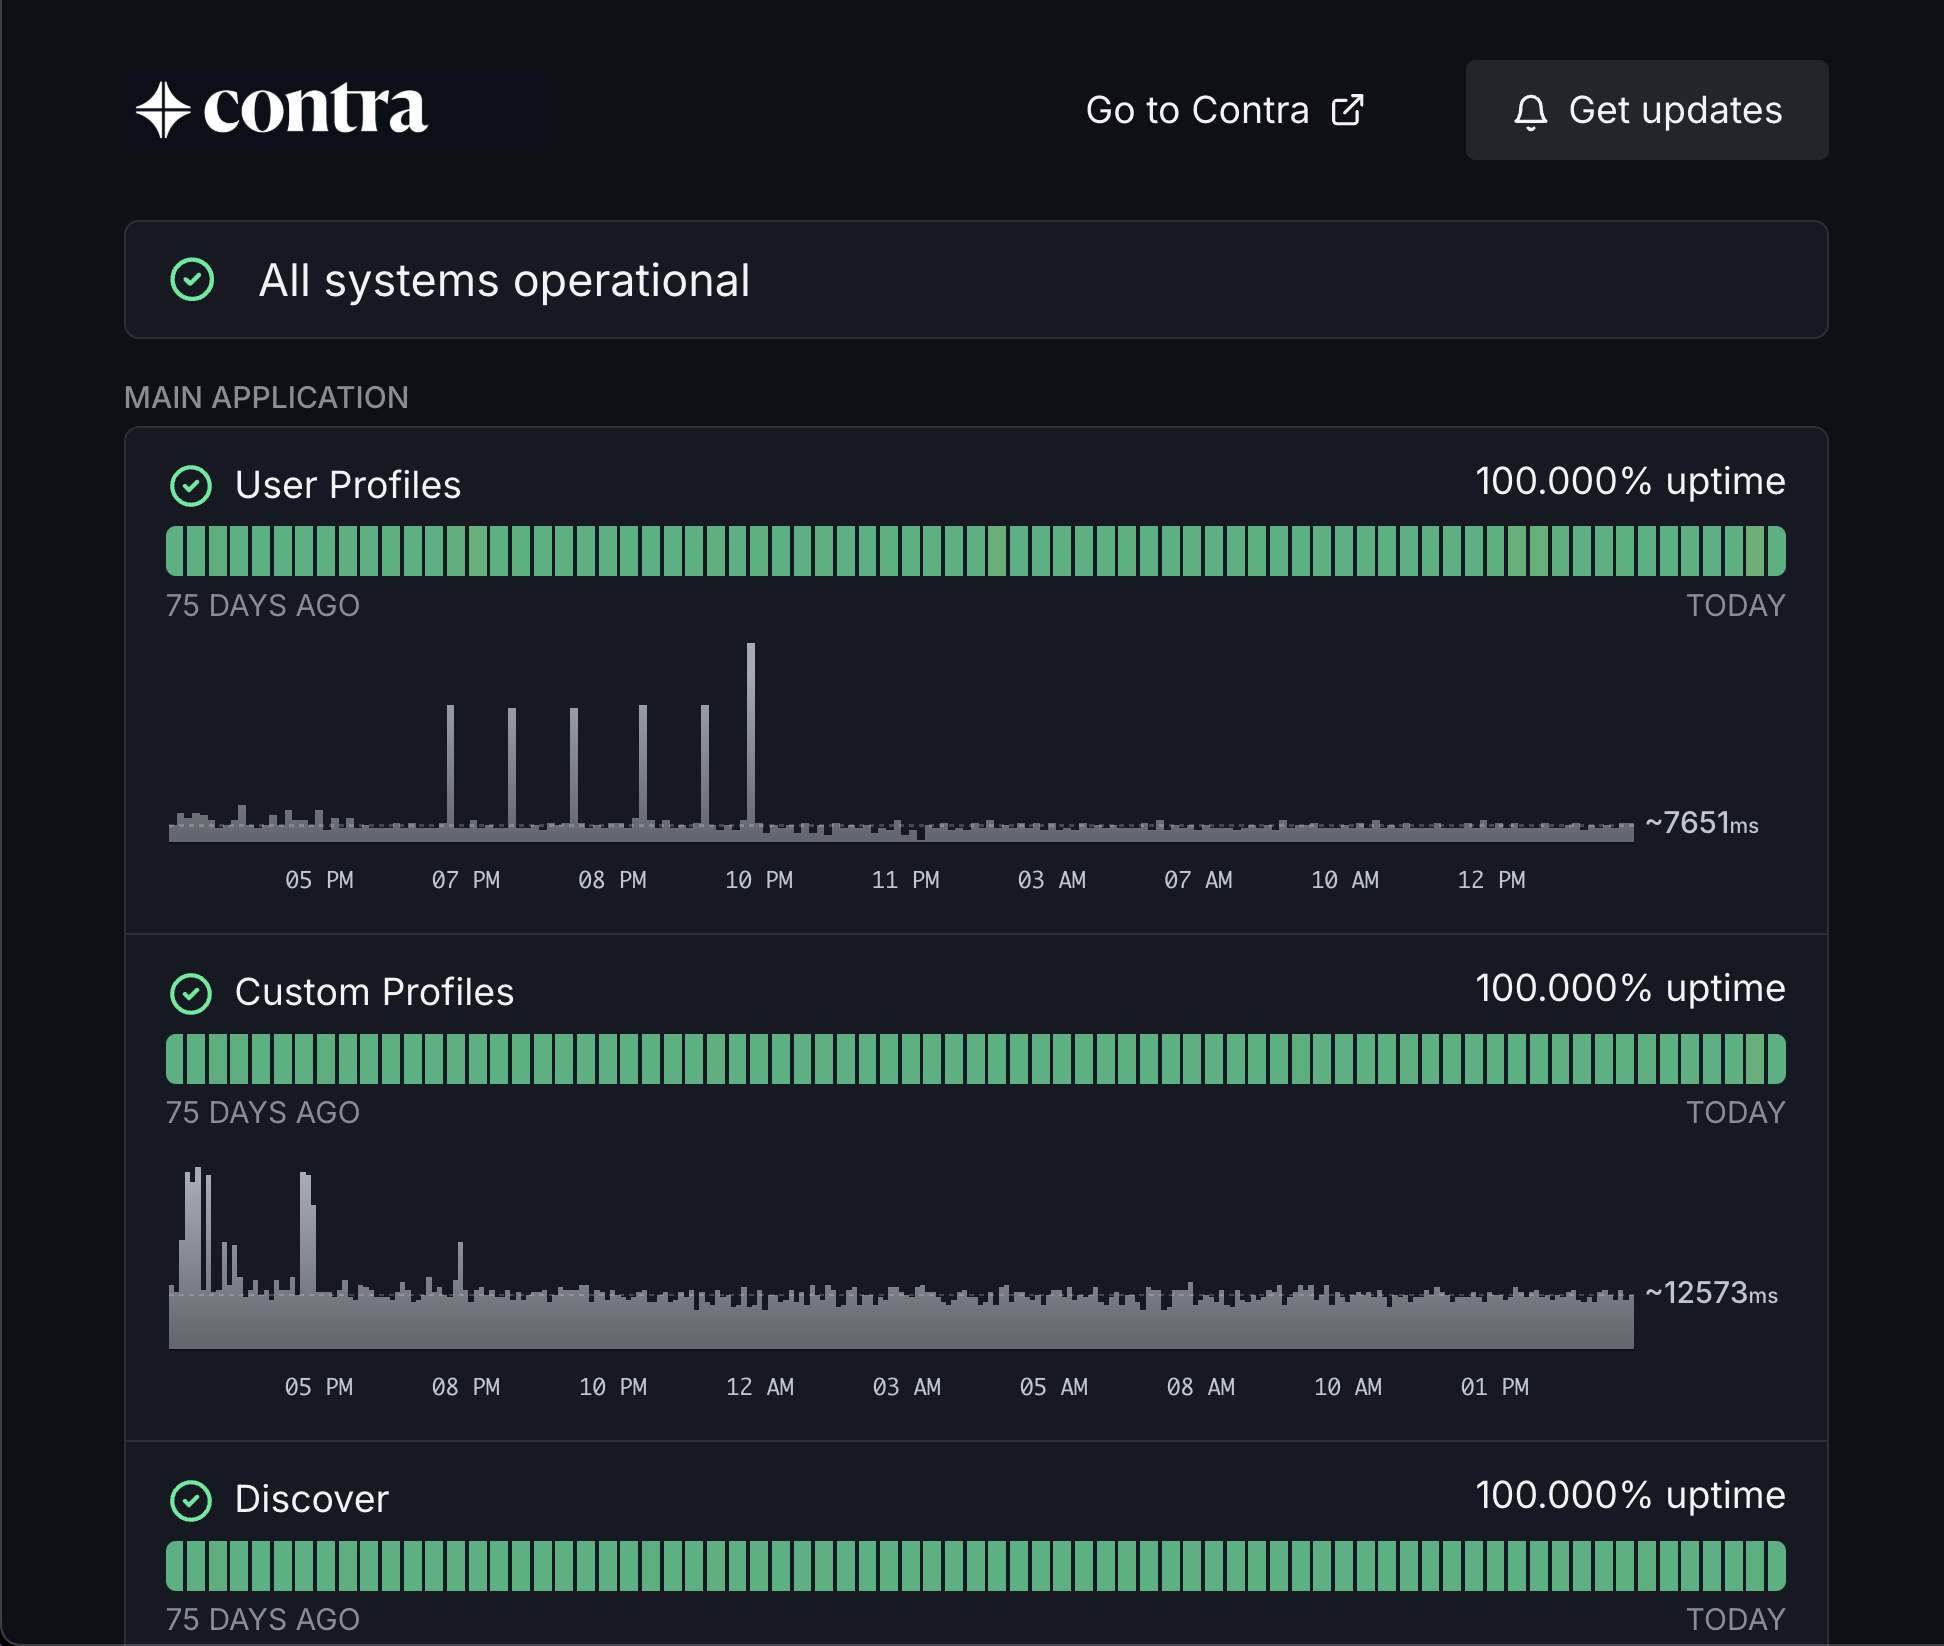Image resolution: width=1944 pixels, height=1646 pixels.
Task: Click the ~12573ms response time label
Action: 1712,1293
